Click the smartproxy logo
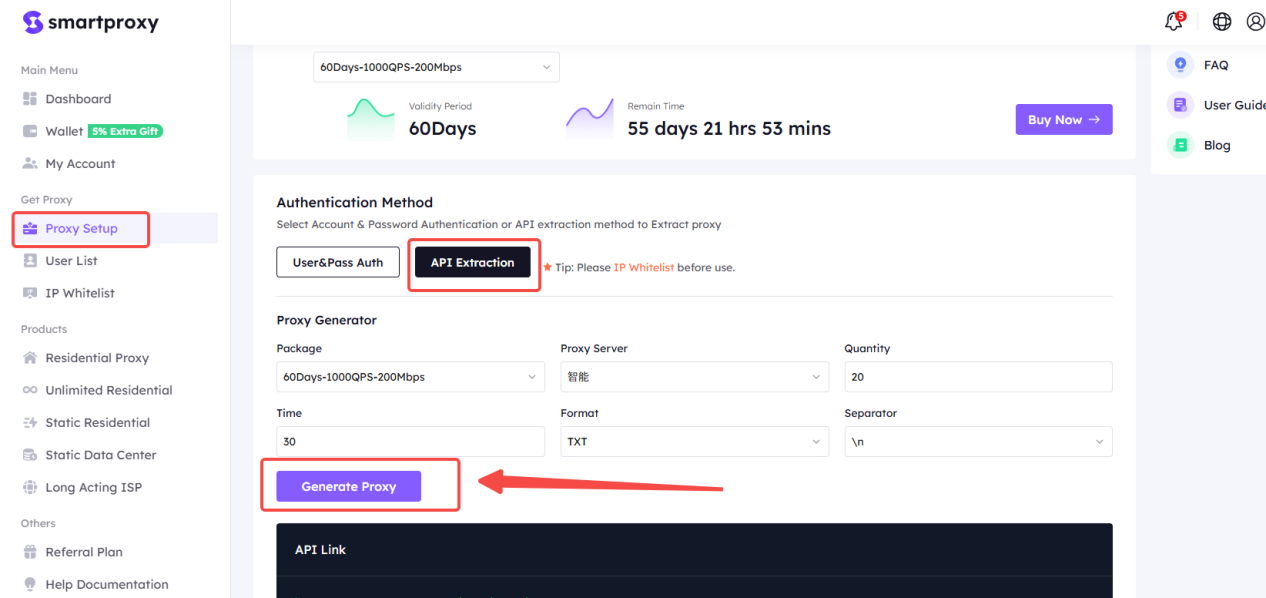Screen dimensions: 1266x598 pyautogui.click(x=90, y=22)
